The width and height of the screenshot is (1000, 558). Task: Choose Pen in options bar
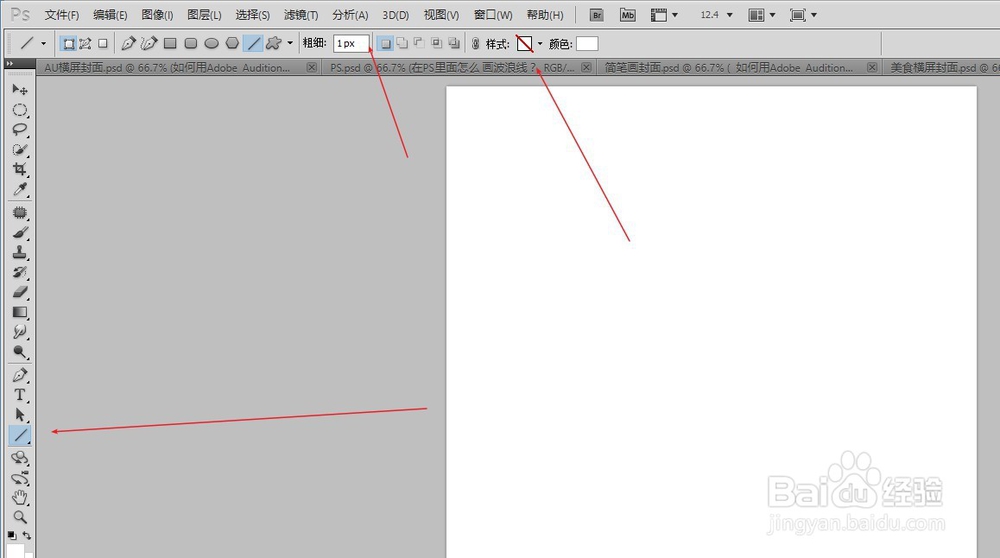click(x=128, y=43)
